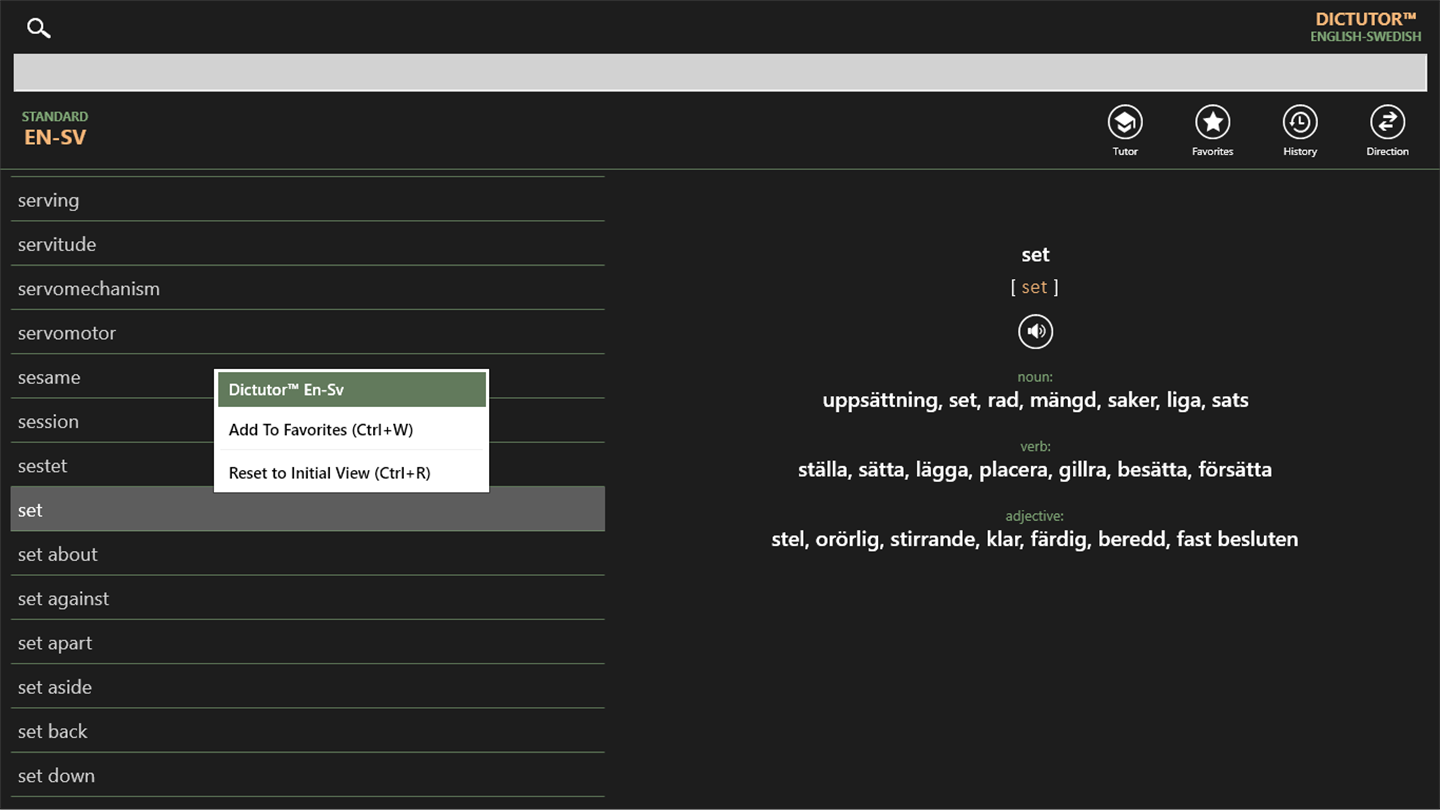Open the entry "set down"

tap(308, 775)
